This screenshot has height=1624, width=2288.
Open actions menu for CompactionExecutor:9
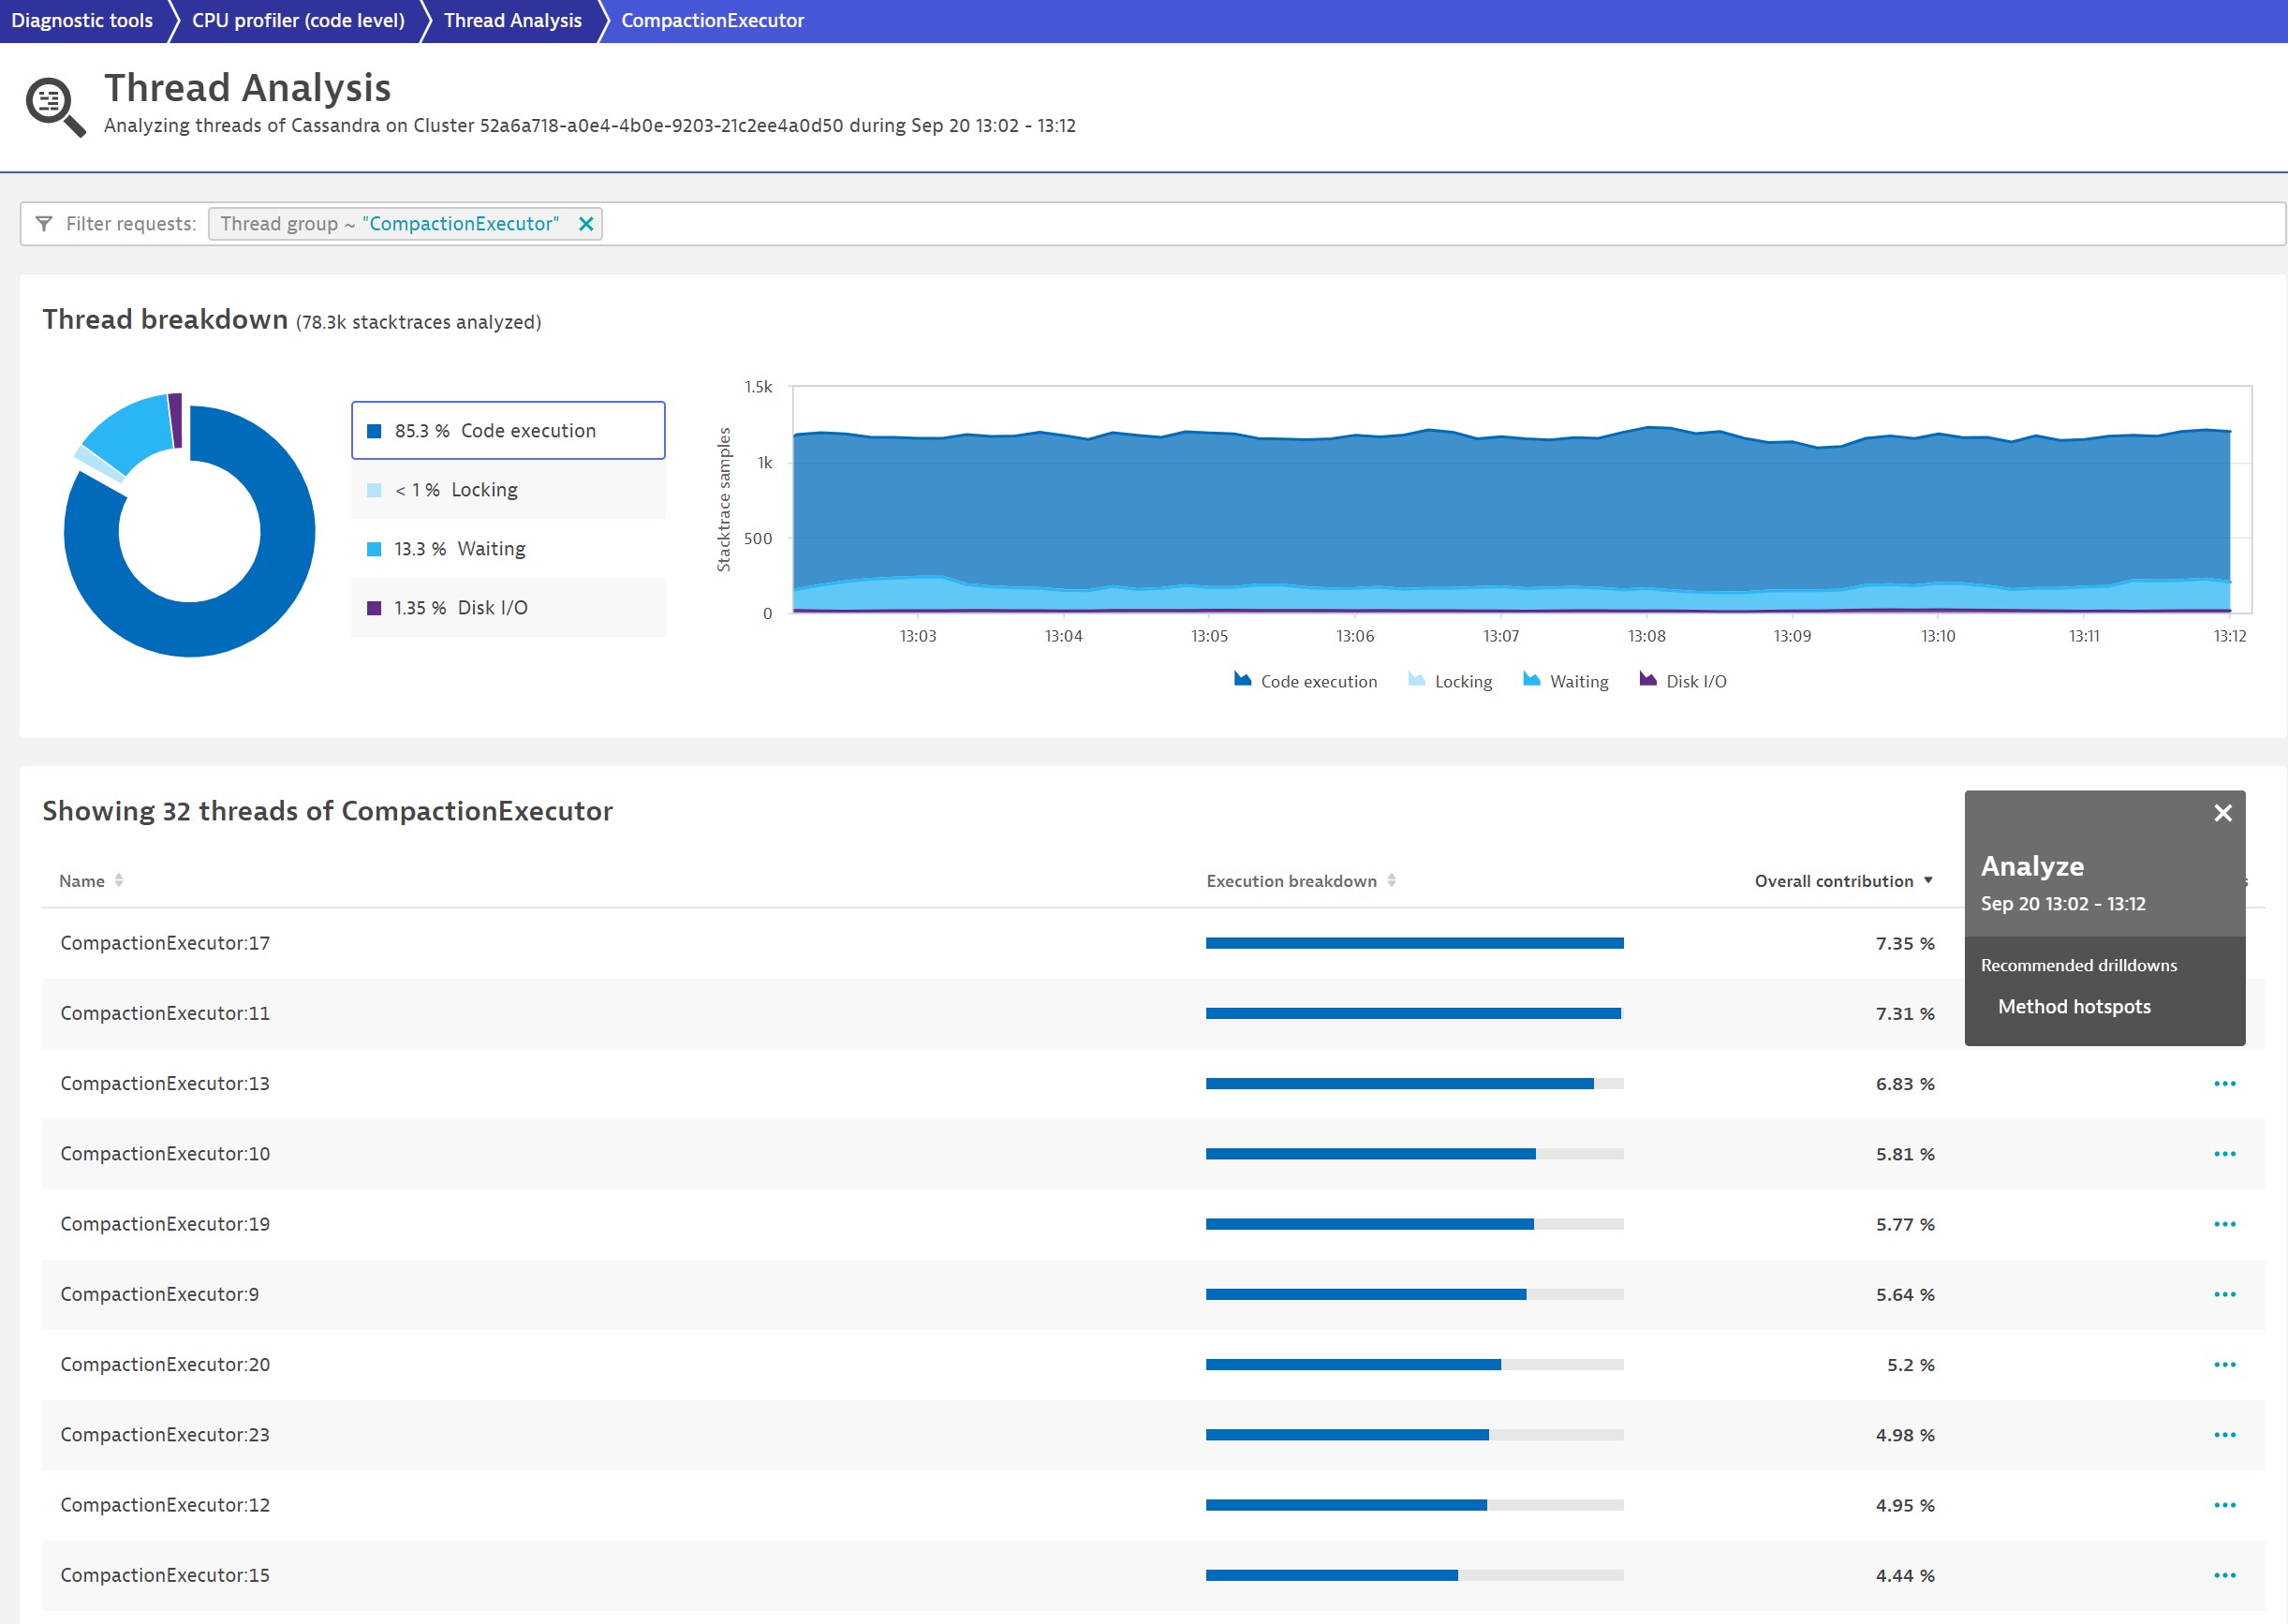coord(2224,1294)
